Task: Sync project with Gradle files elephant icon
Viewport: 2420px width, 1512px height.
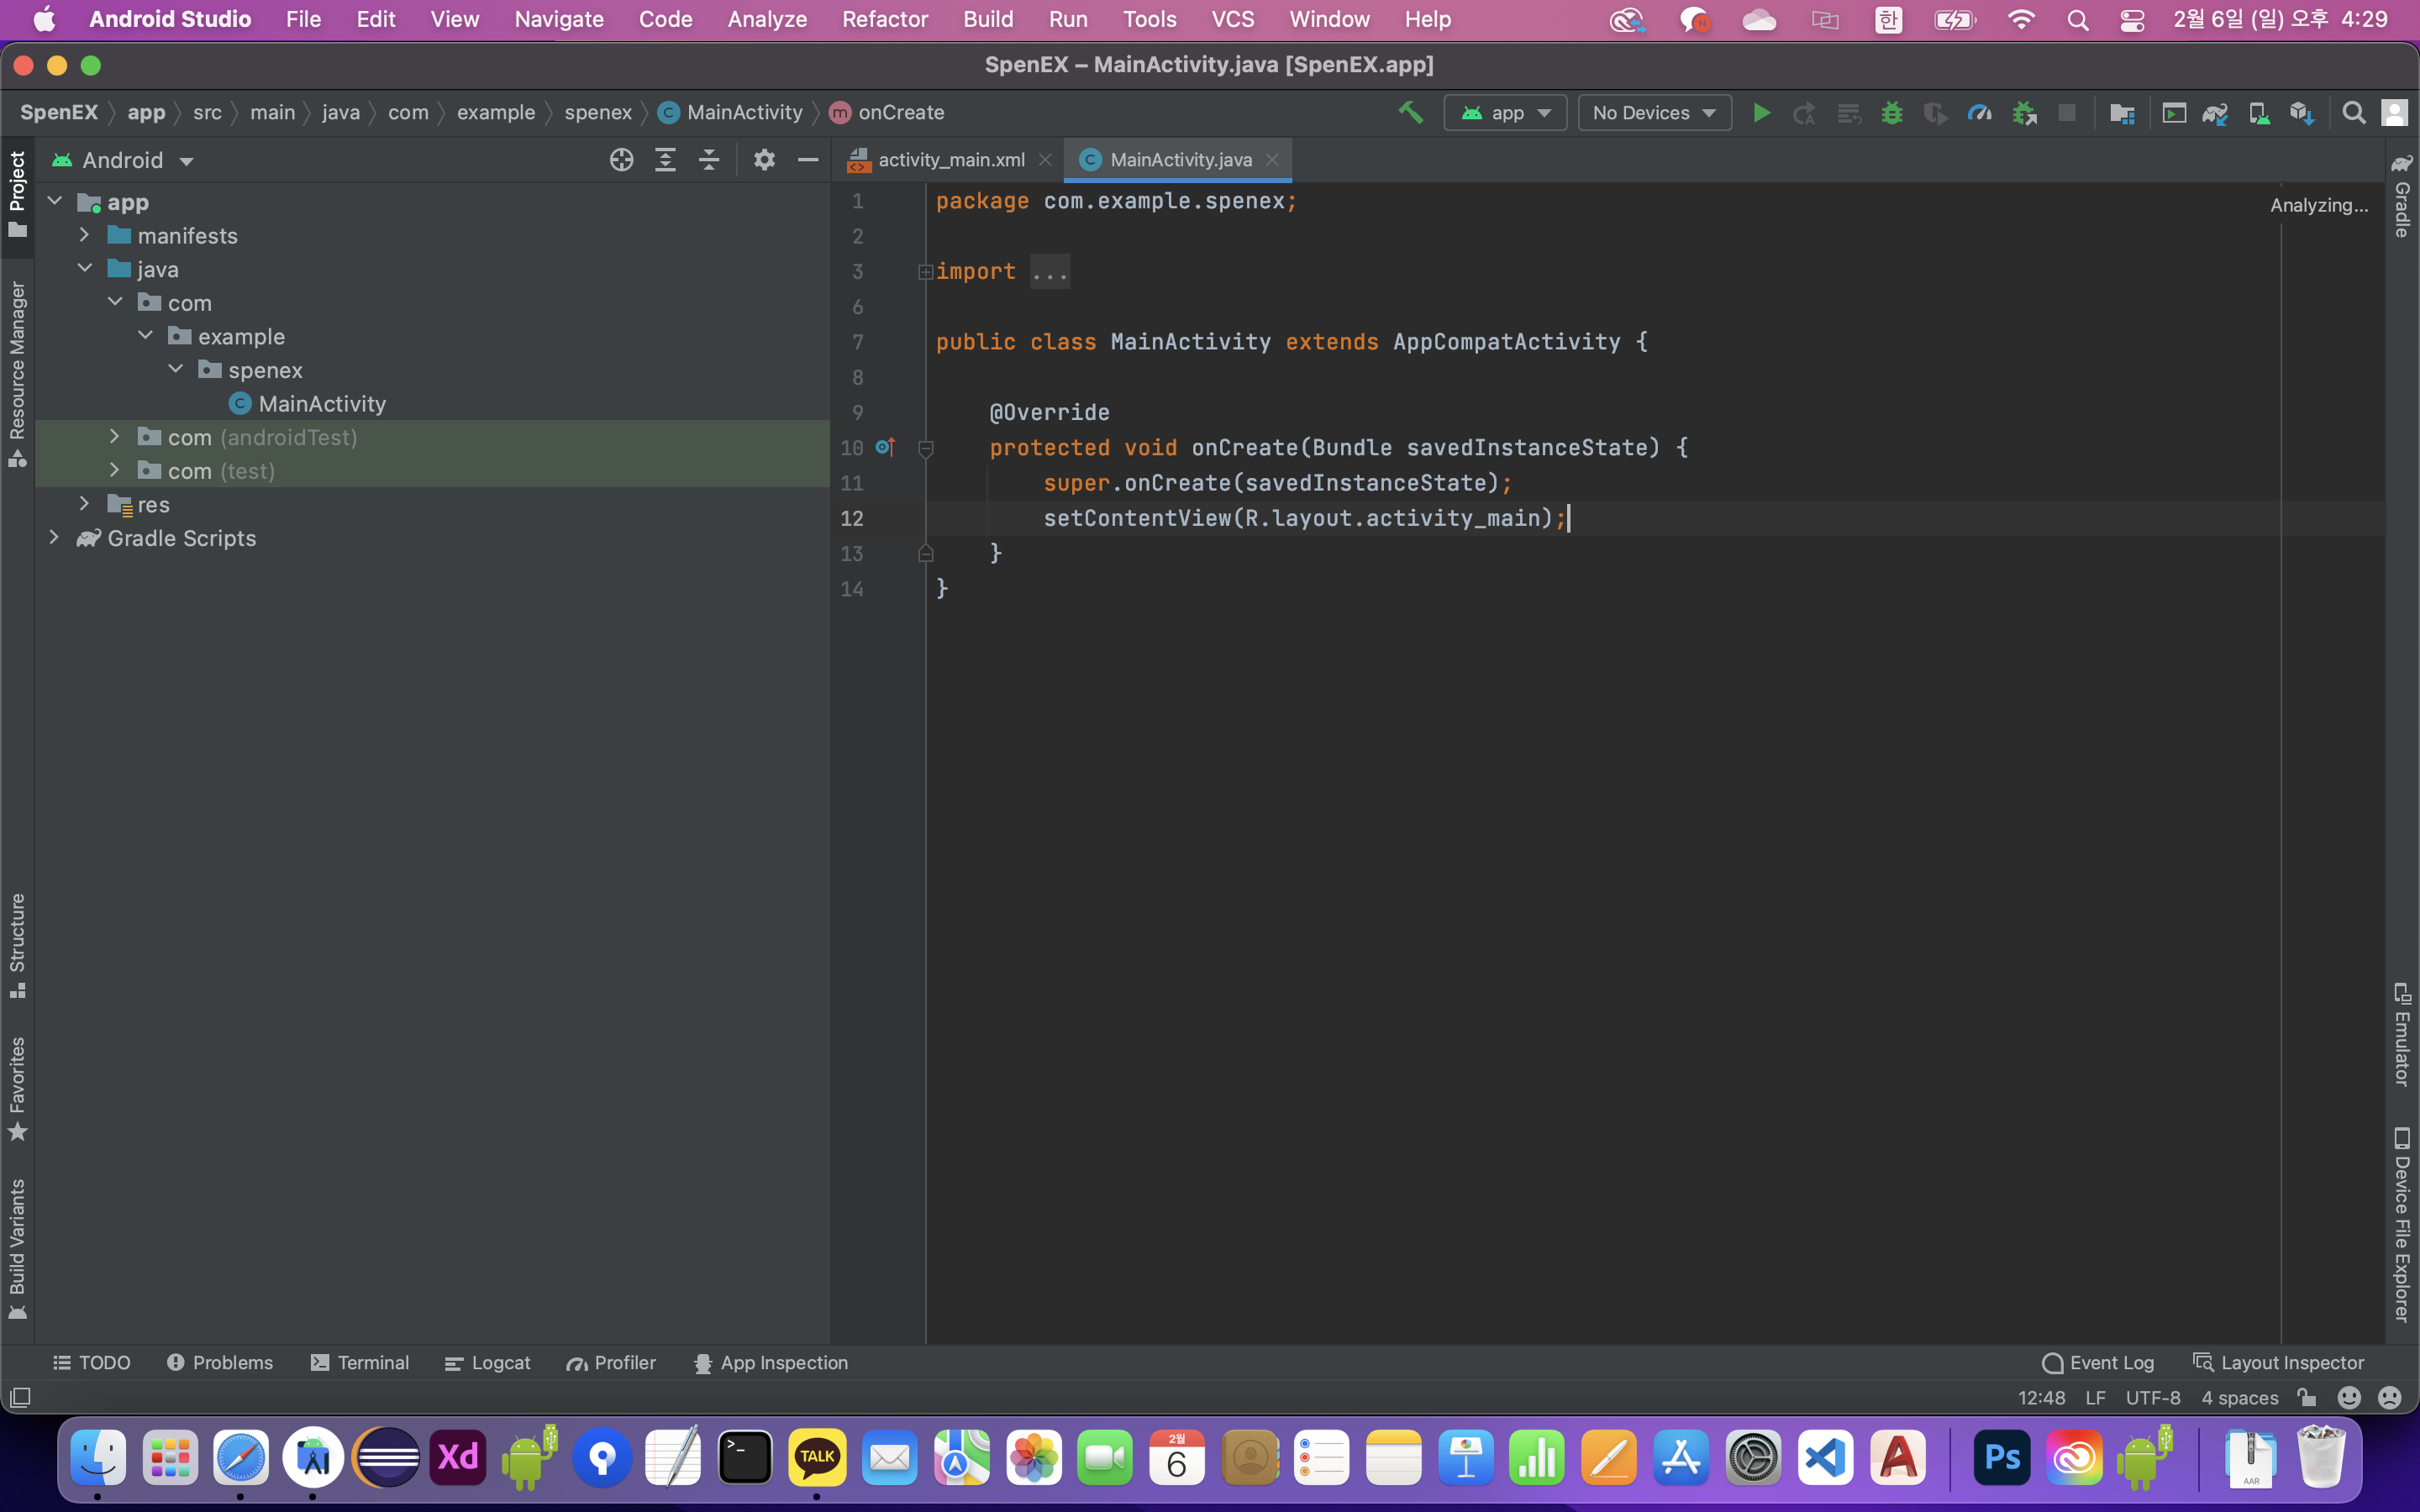Action: pos(2215,113)
